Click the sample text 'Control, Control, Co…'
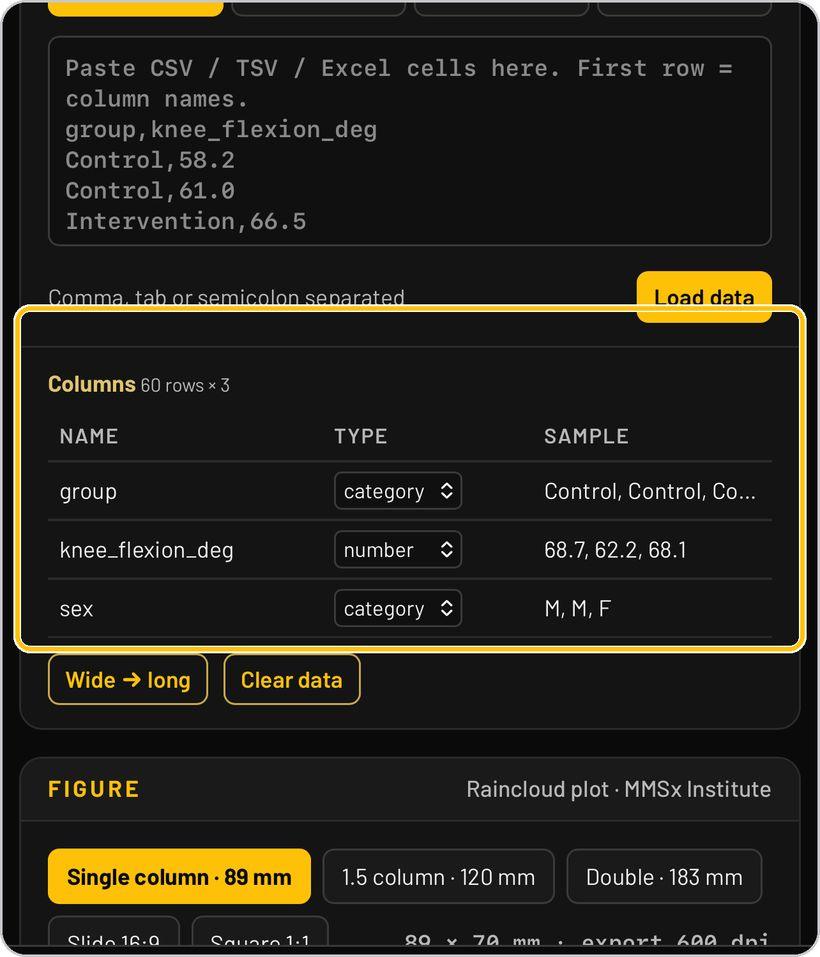 650,491
